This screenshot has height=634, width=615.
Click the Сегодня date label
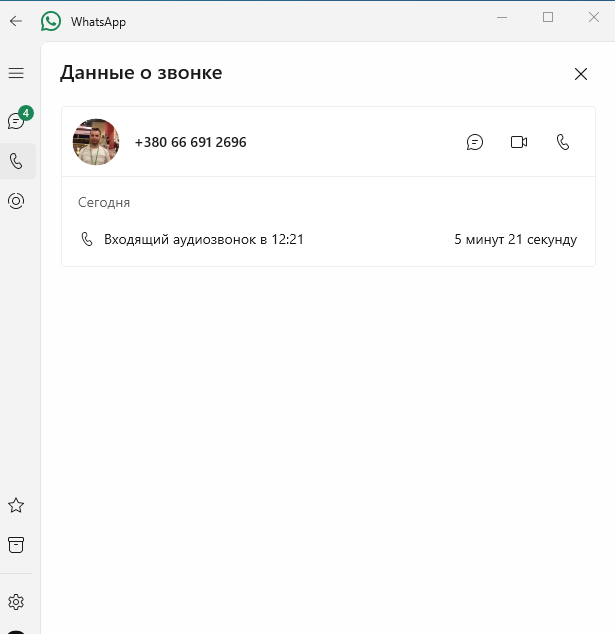click(104, 203)
